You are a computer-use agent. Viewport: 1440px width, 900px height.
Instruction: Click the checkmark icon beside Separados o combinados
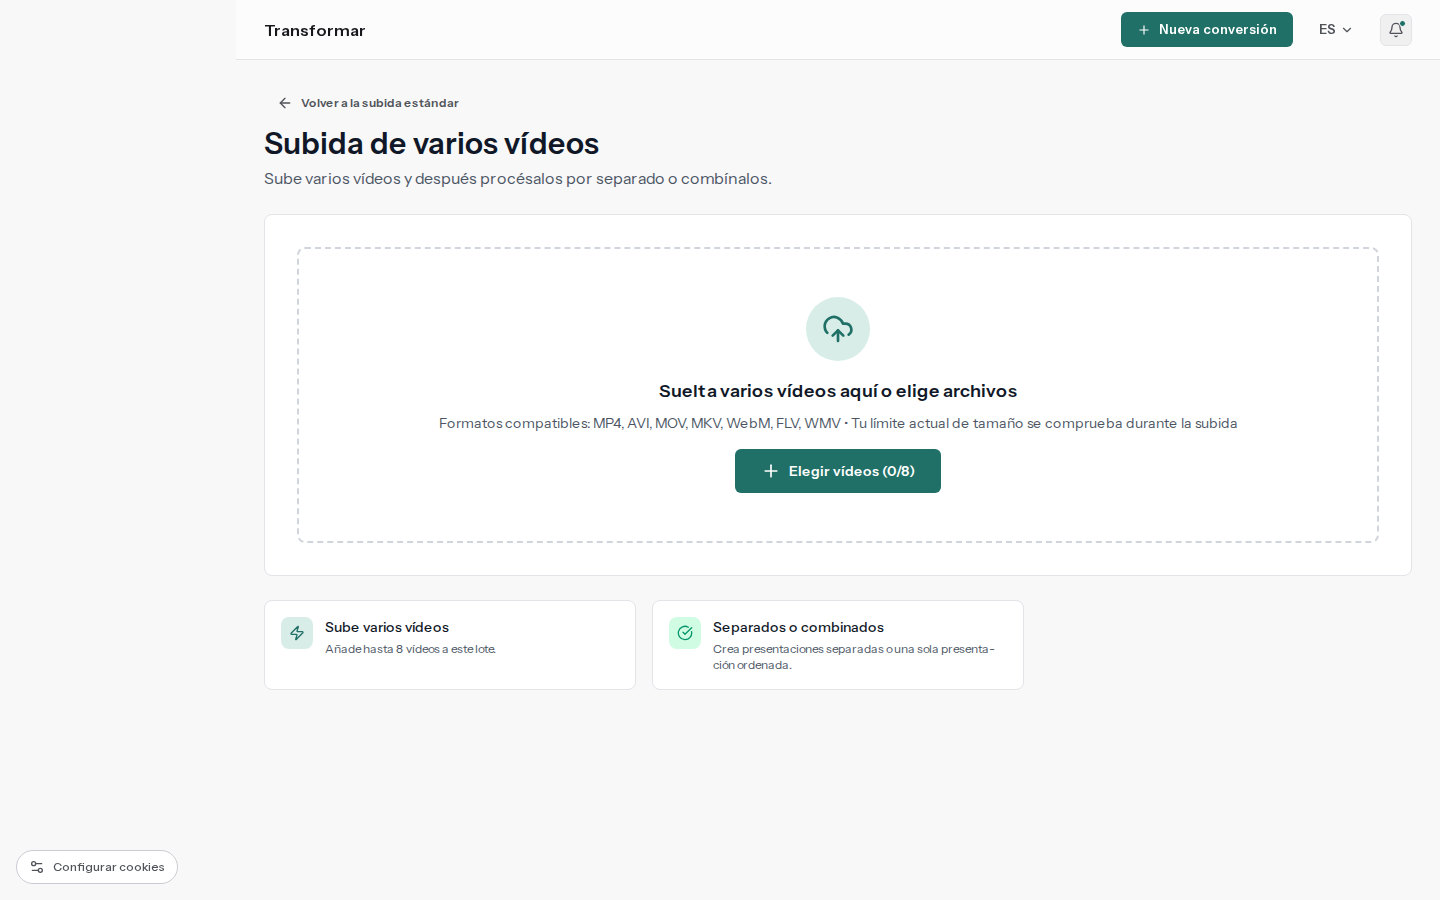click(x=685, y=633)
